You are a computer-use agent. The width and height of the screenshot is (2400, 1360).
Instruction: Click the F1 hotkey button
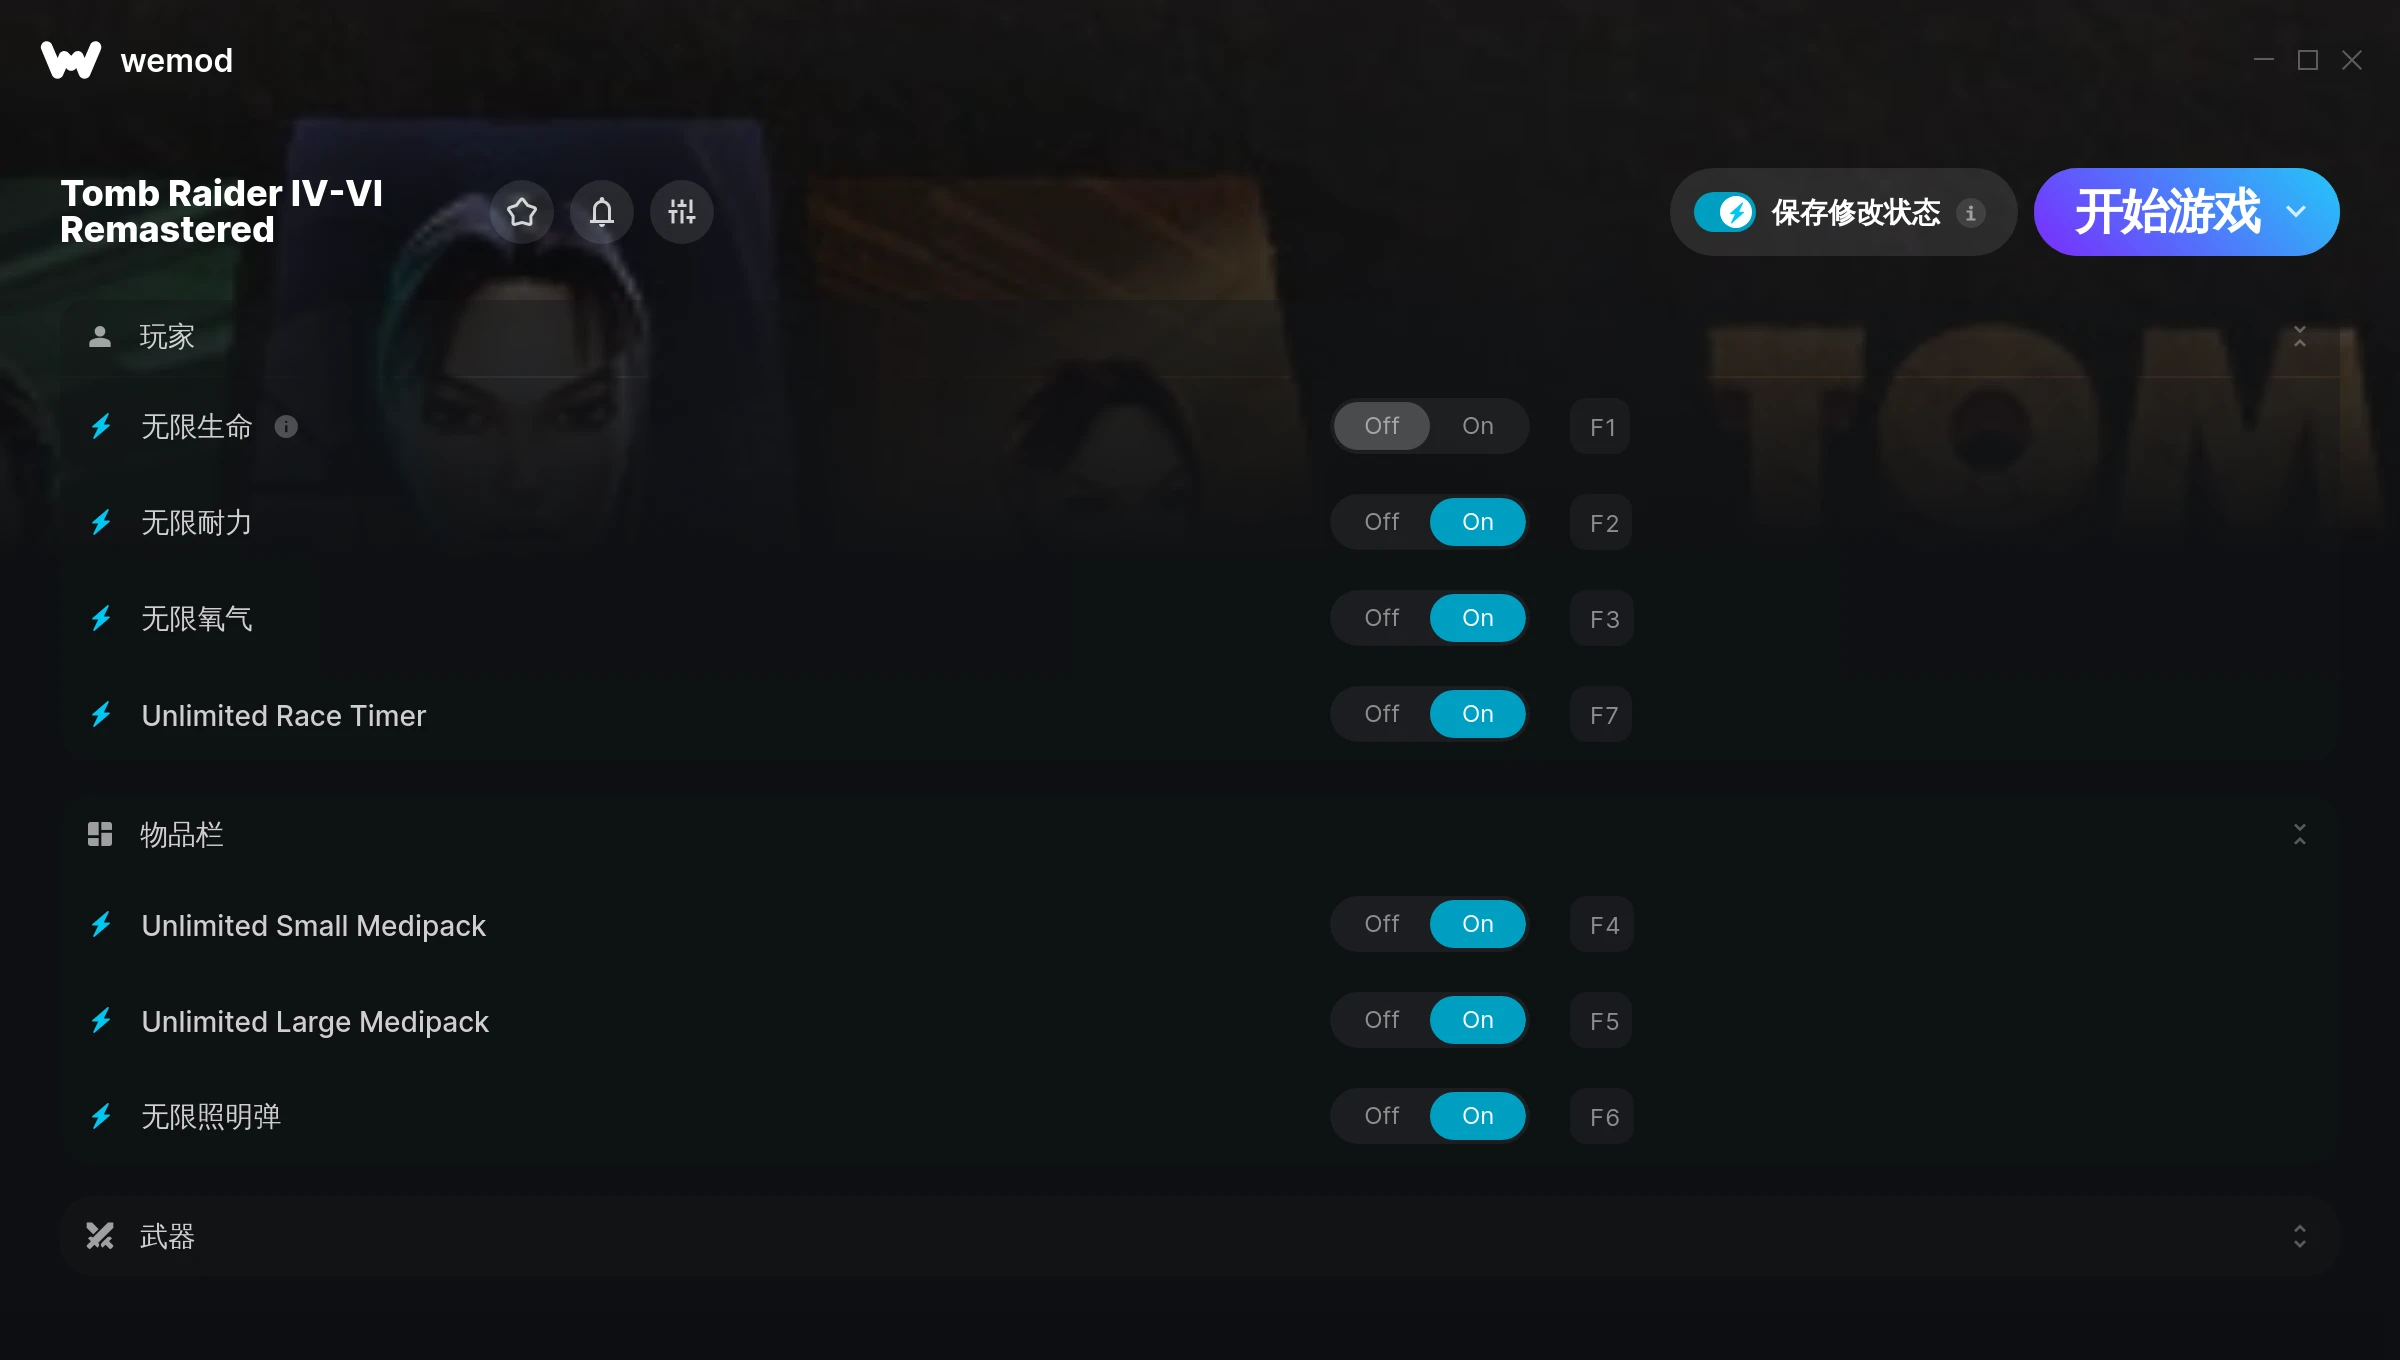(1601, 427)
